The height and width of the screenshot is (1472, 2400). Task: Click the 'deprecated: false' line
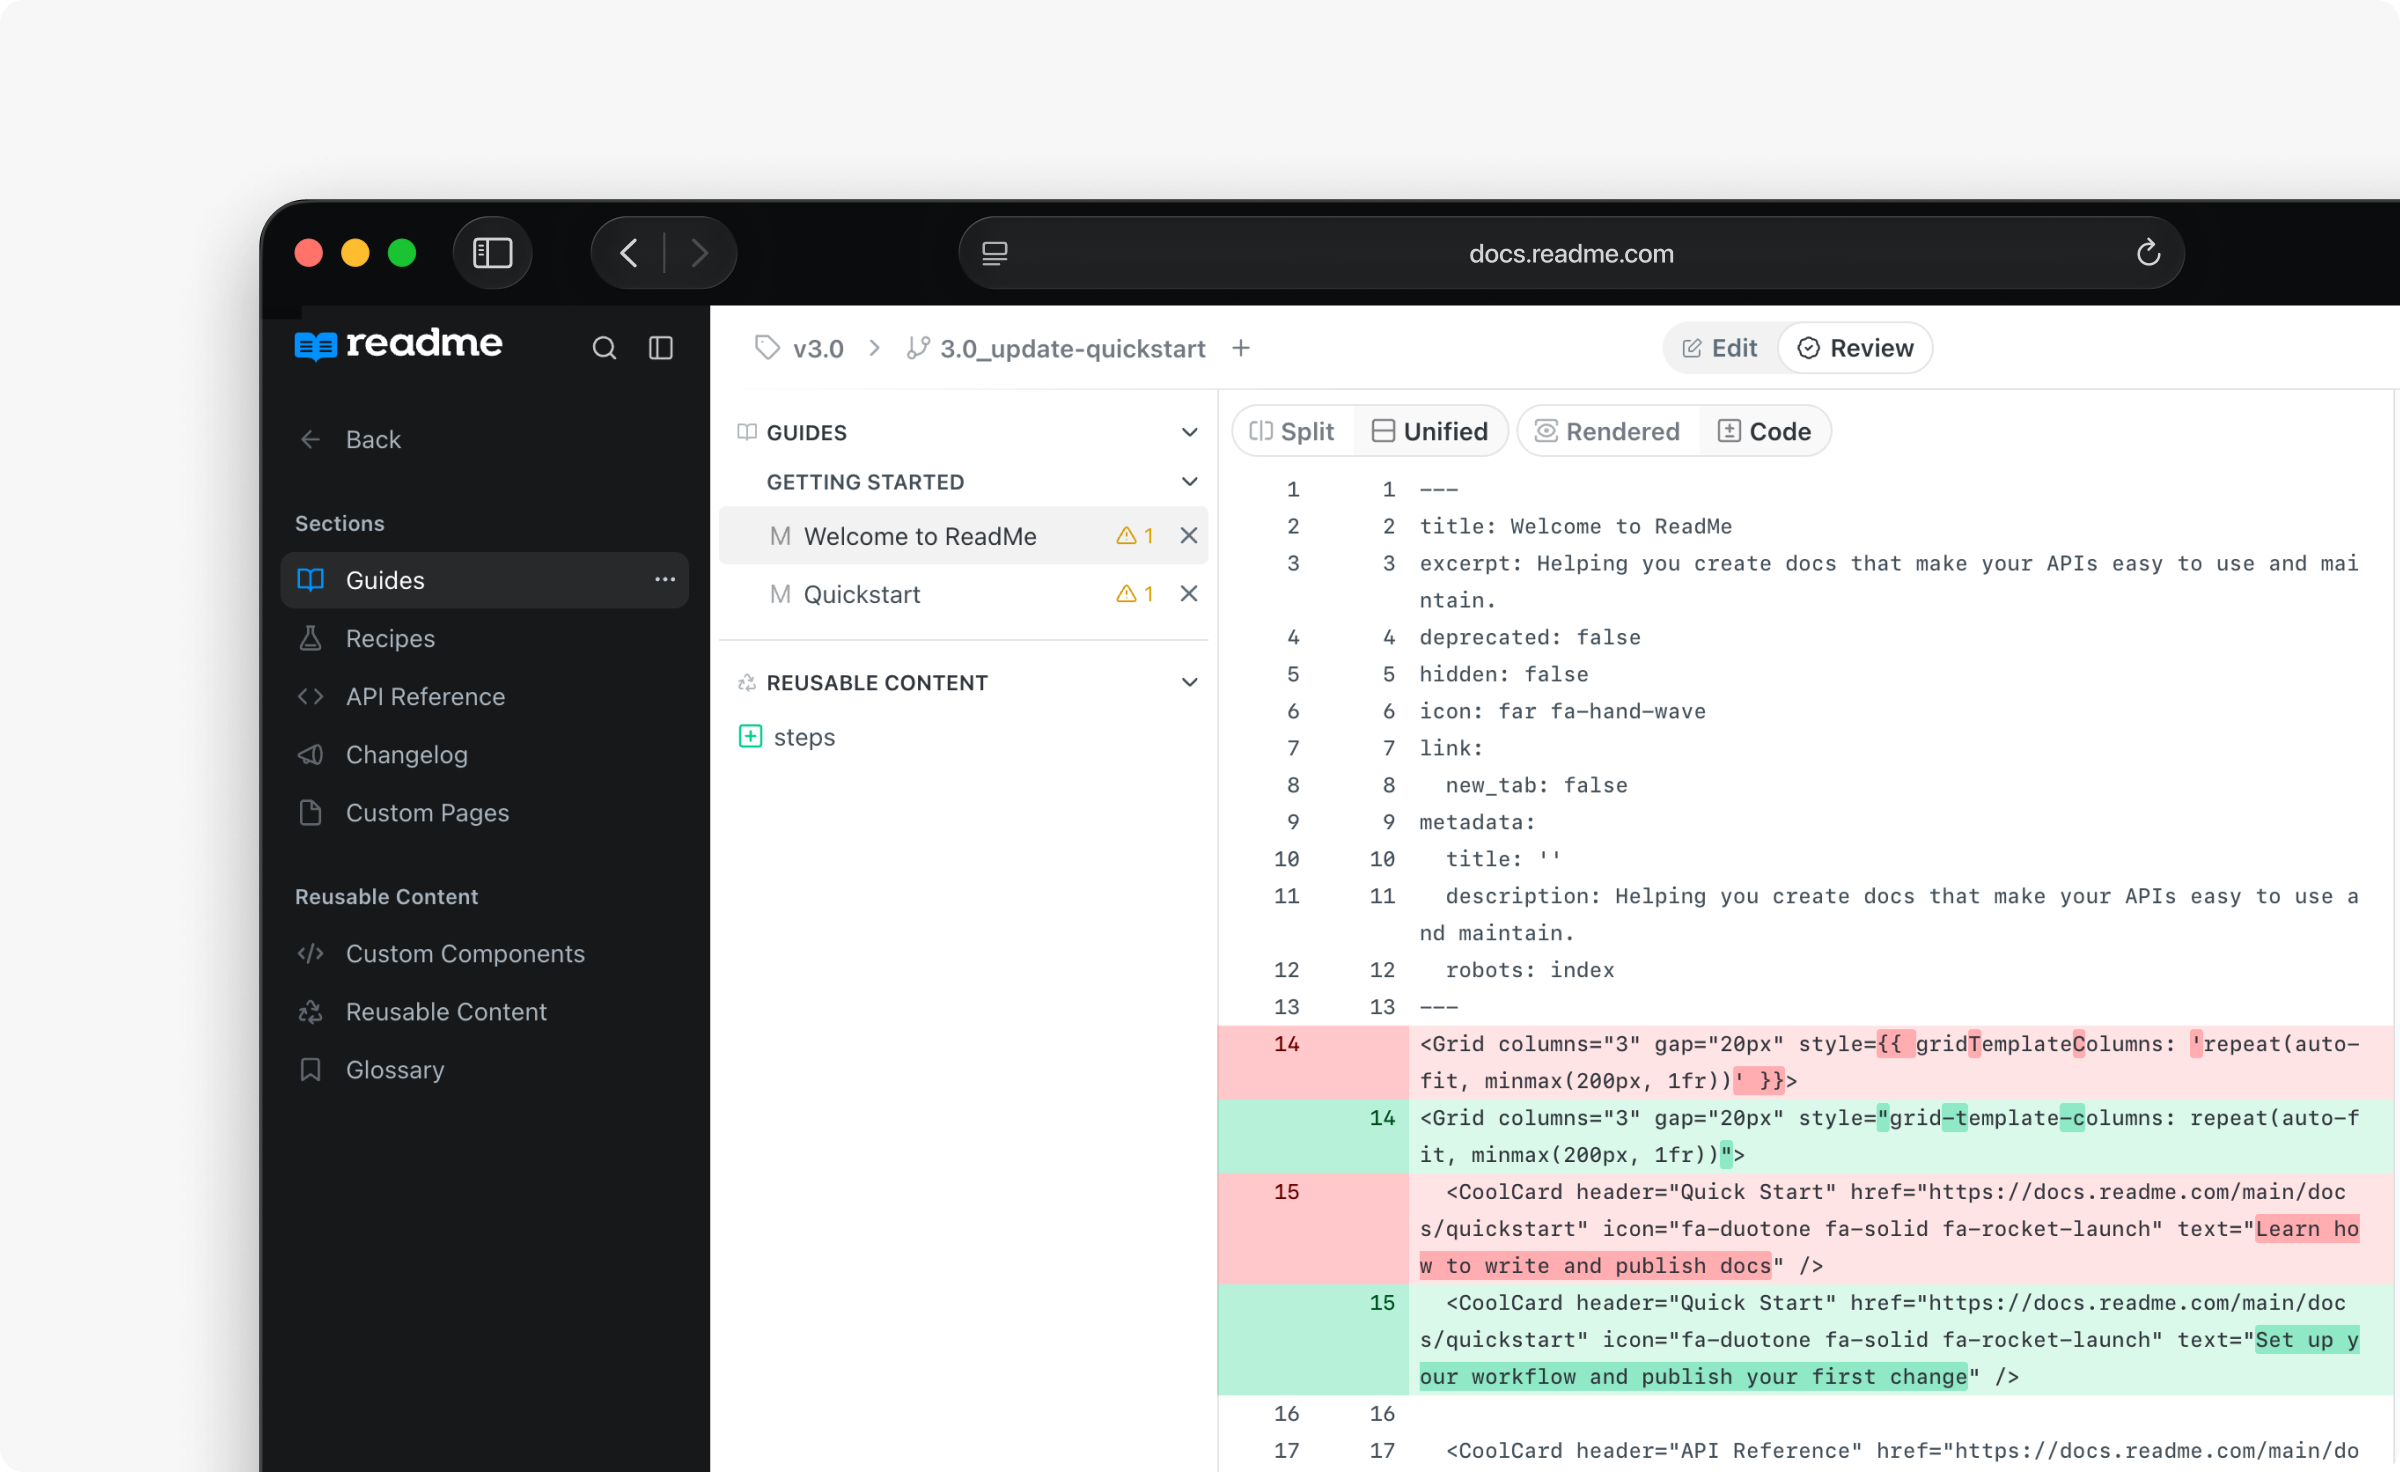coord(1530,638)
